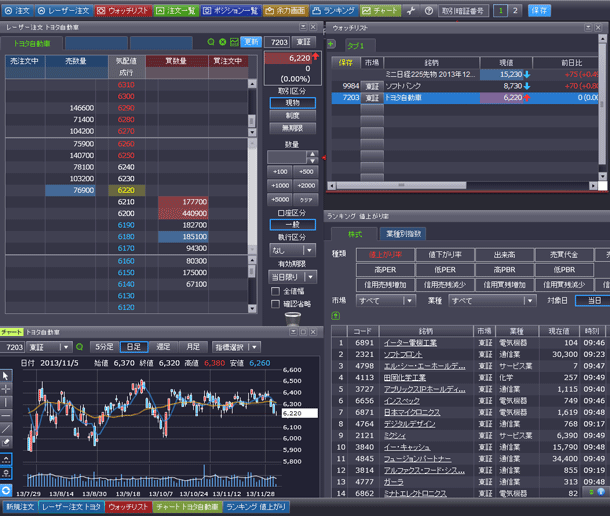Viewport: 610px width, 516px height.
Task: Click the green search icon in chart panel
Action: tap(80, 347)
